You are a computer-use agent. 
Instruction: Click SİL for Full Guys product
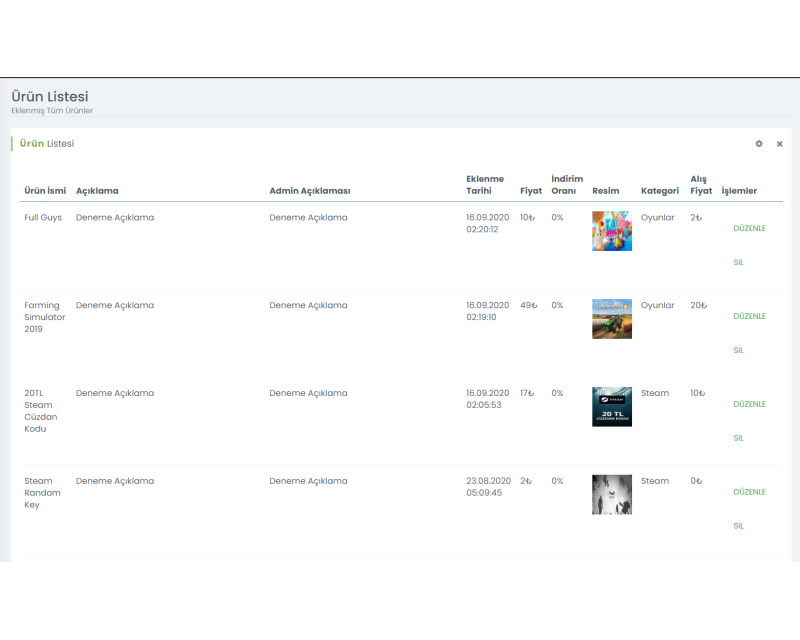(738, 262)
